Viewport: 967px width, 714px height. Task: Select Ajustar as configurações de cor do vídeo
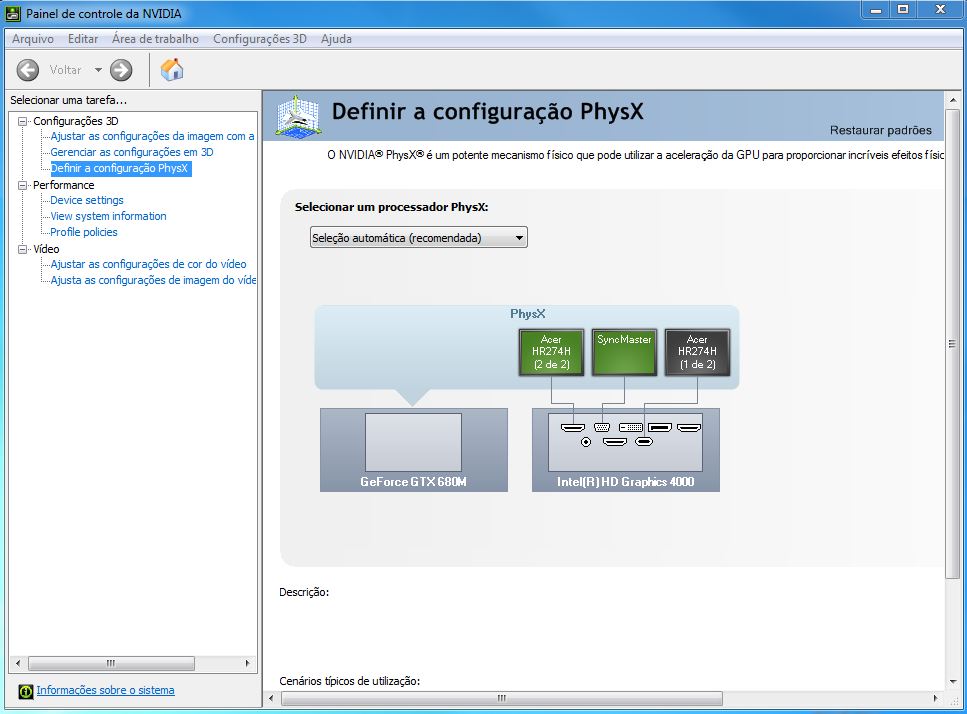(x=149, y=265)
